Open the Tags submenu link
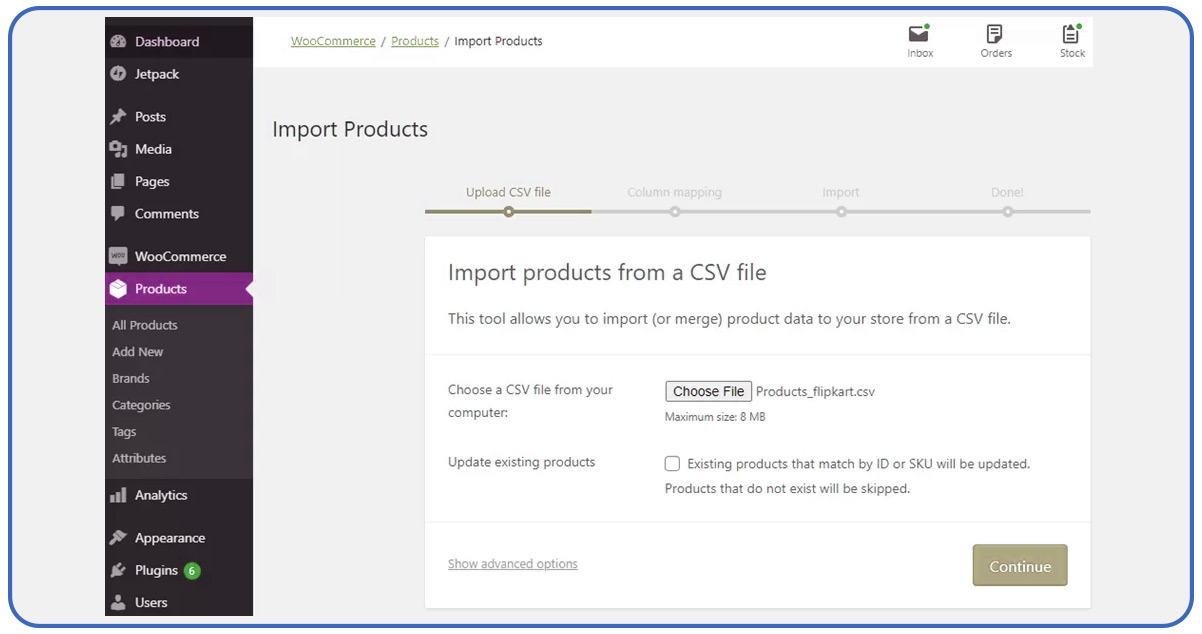The image size is (1202, 634). pyautogui.click(x=124, y=432)
